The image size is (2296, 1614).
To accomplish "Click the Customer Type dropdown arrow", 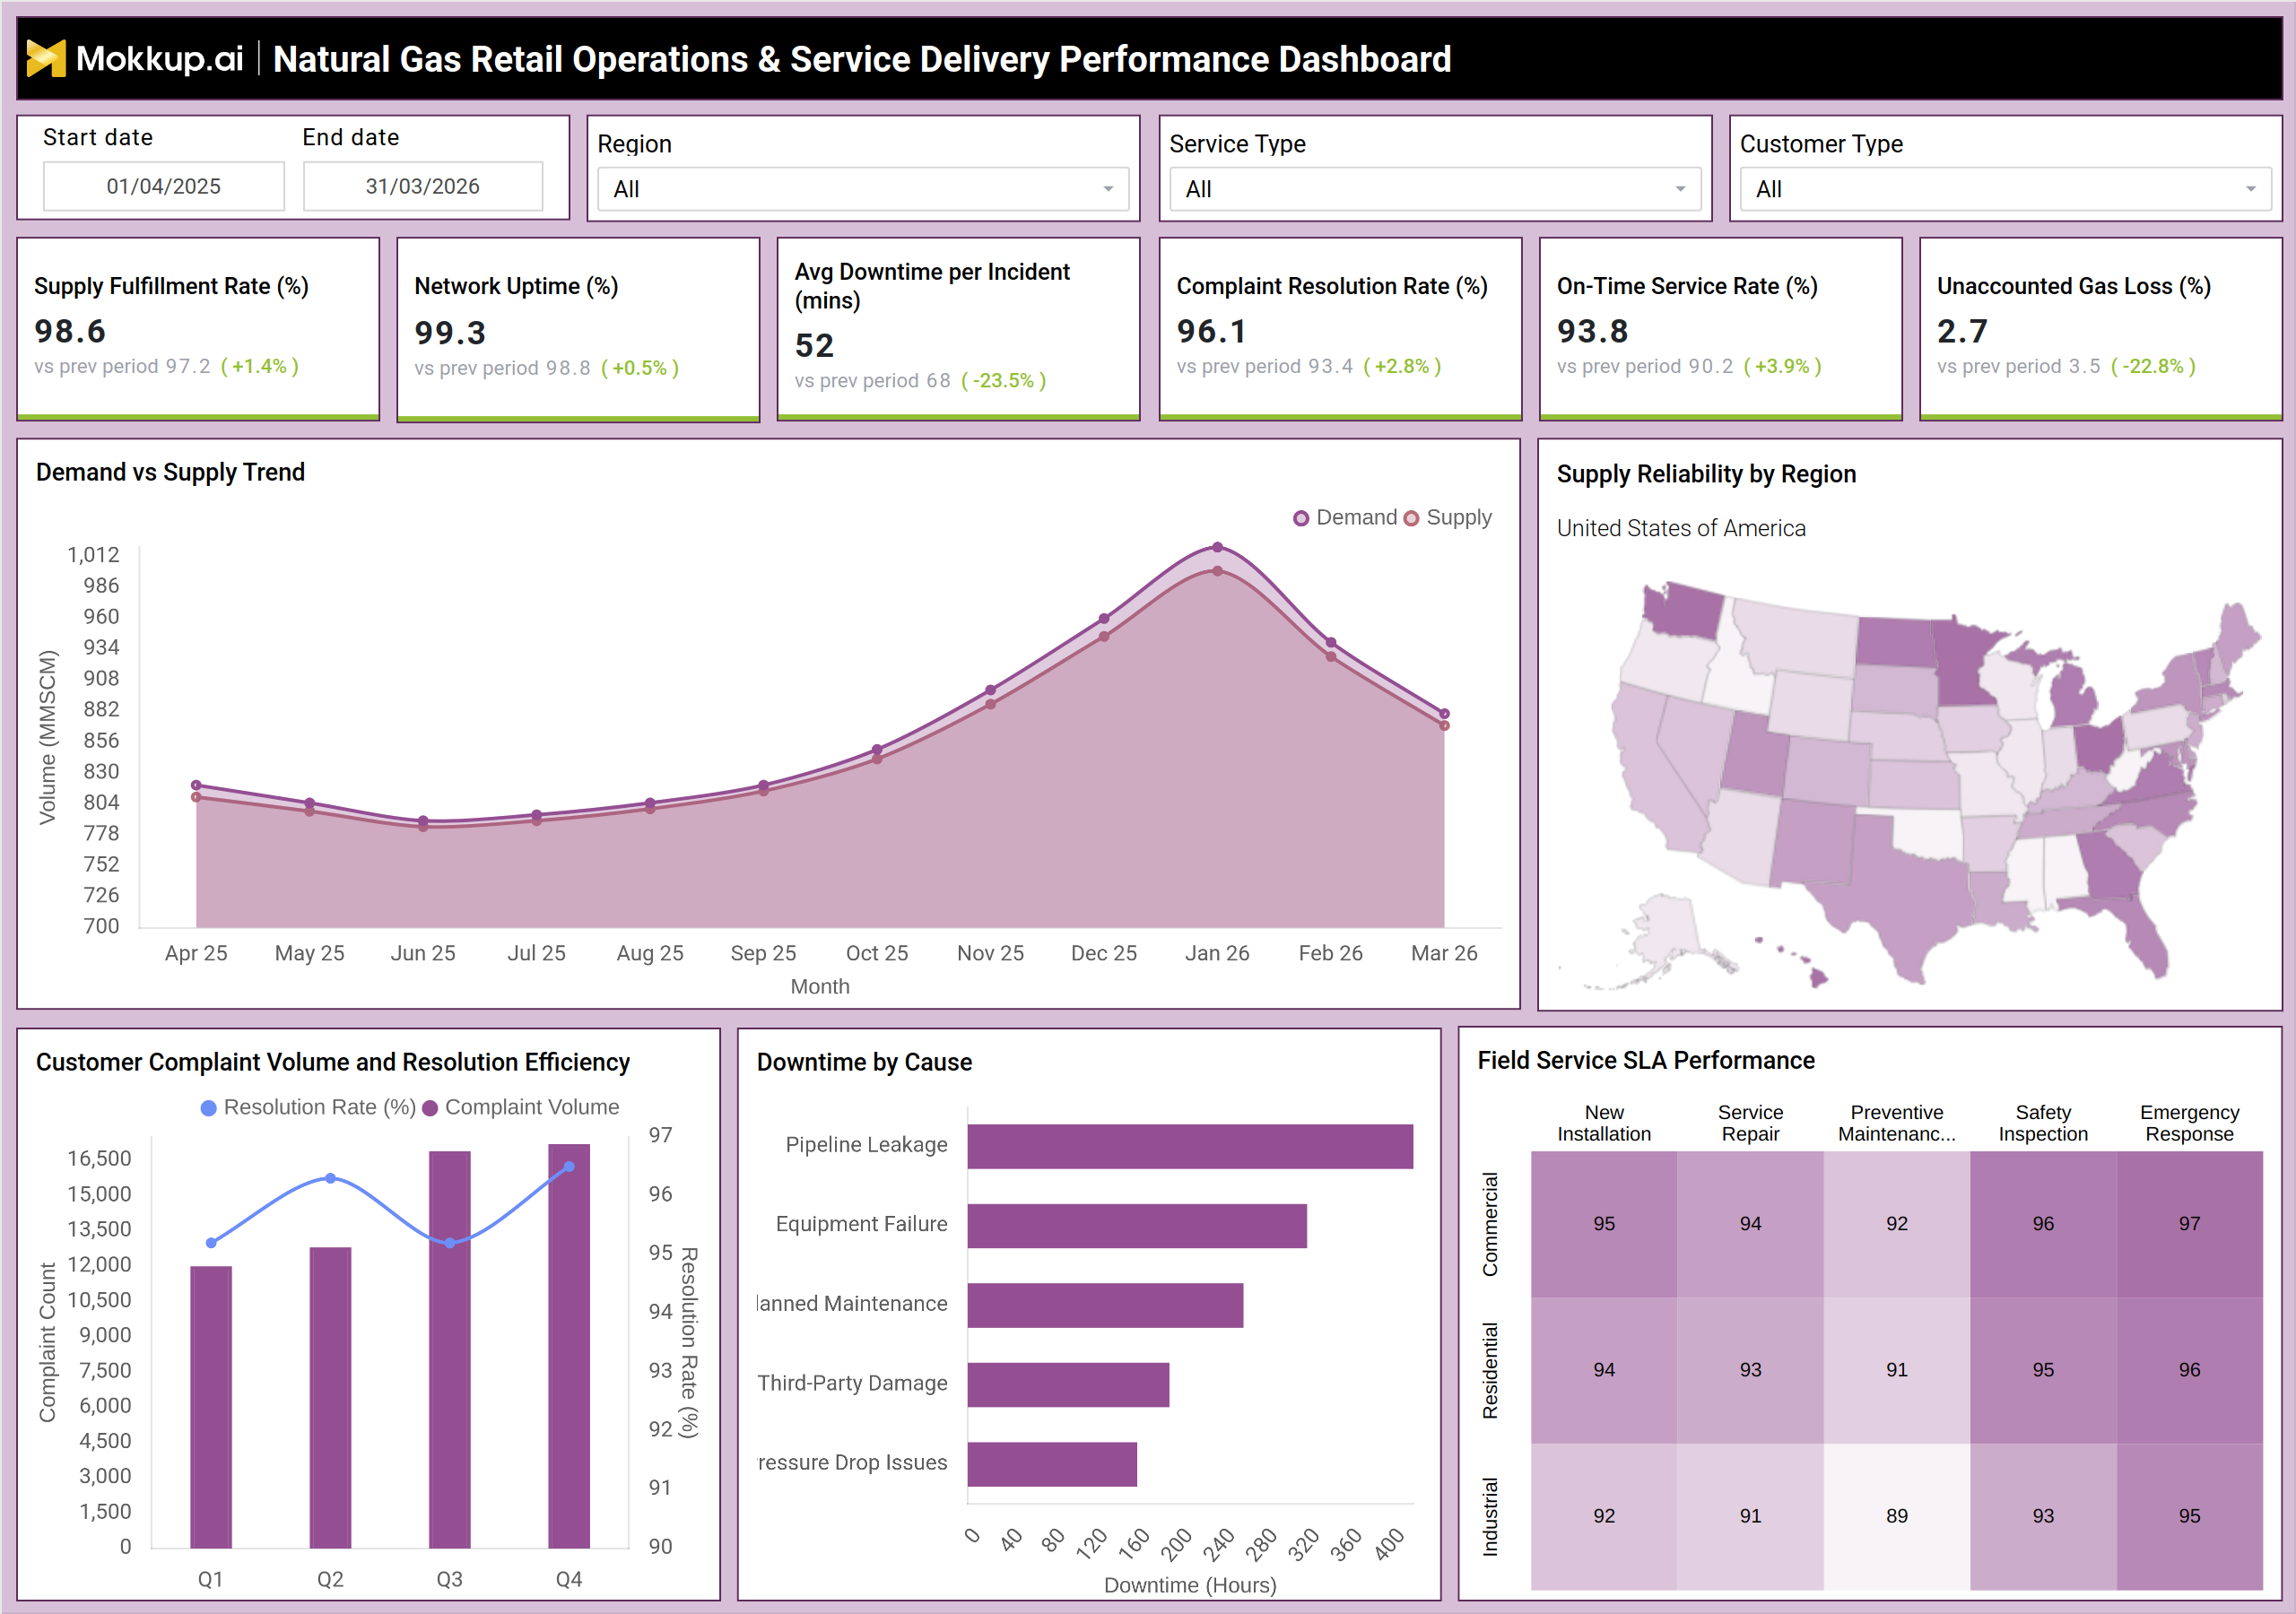I will pyautogui.click(x=2251, y=189).
